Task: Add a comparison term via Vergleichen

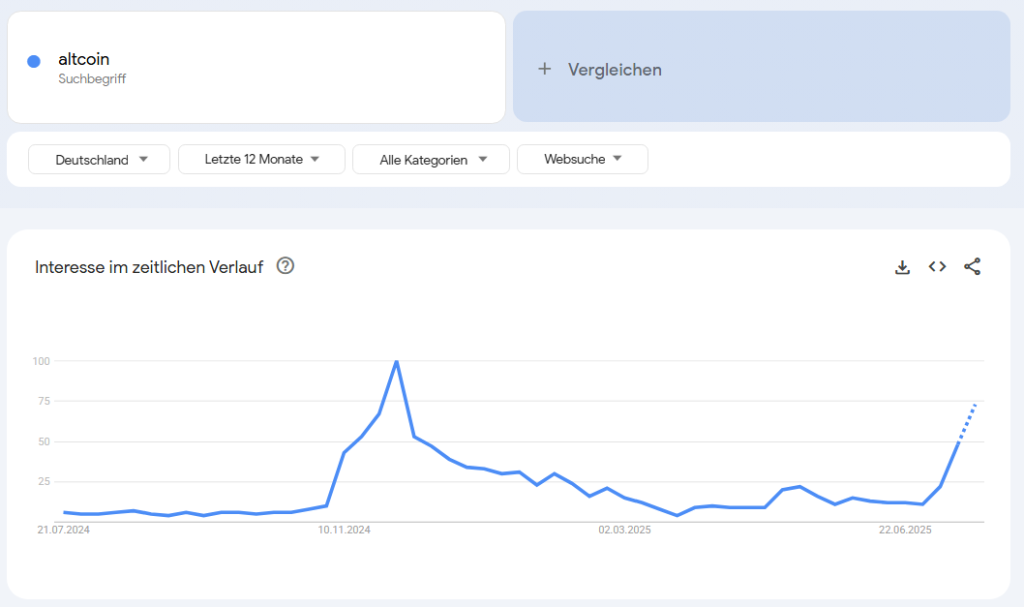Action: [761, 67]
